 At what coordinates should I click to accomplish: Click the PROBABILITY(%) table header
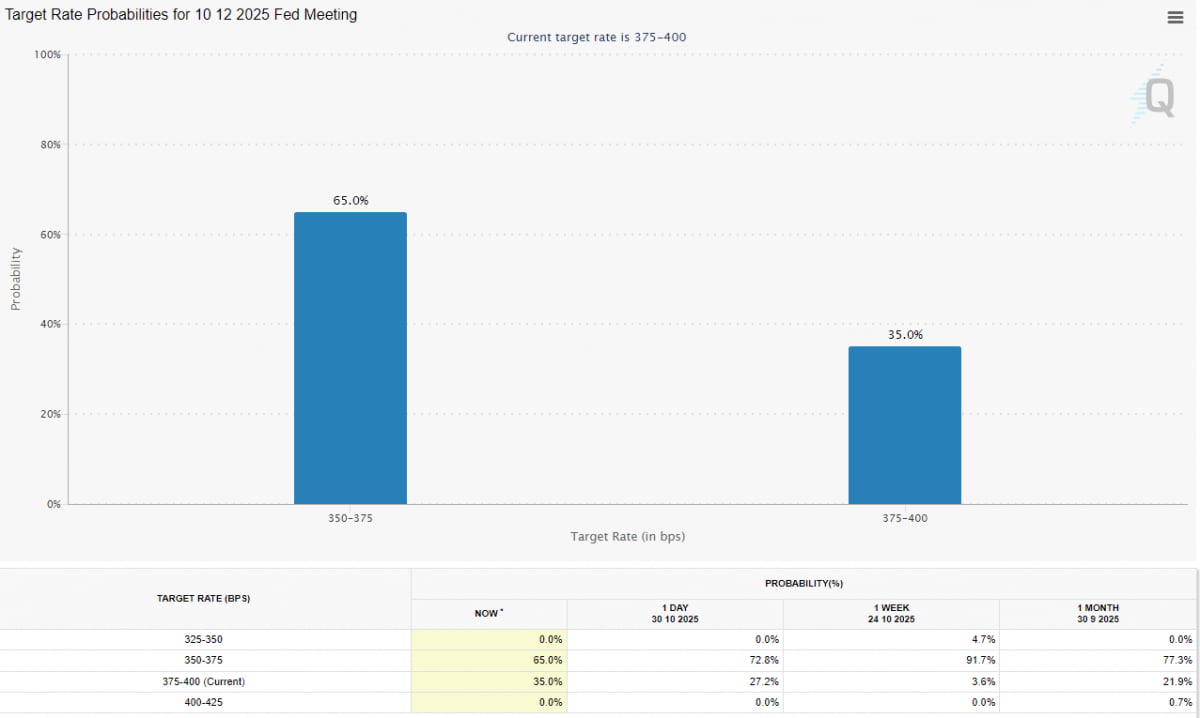[x=804, y=583]
